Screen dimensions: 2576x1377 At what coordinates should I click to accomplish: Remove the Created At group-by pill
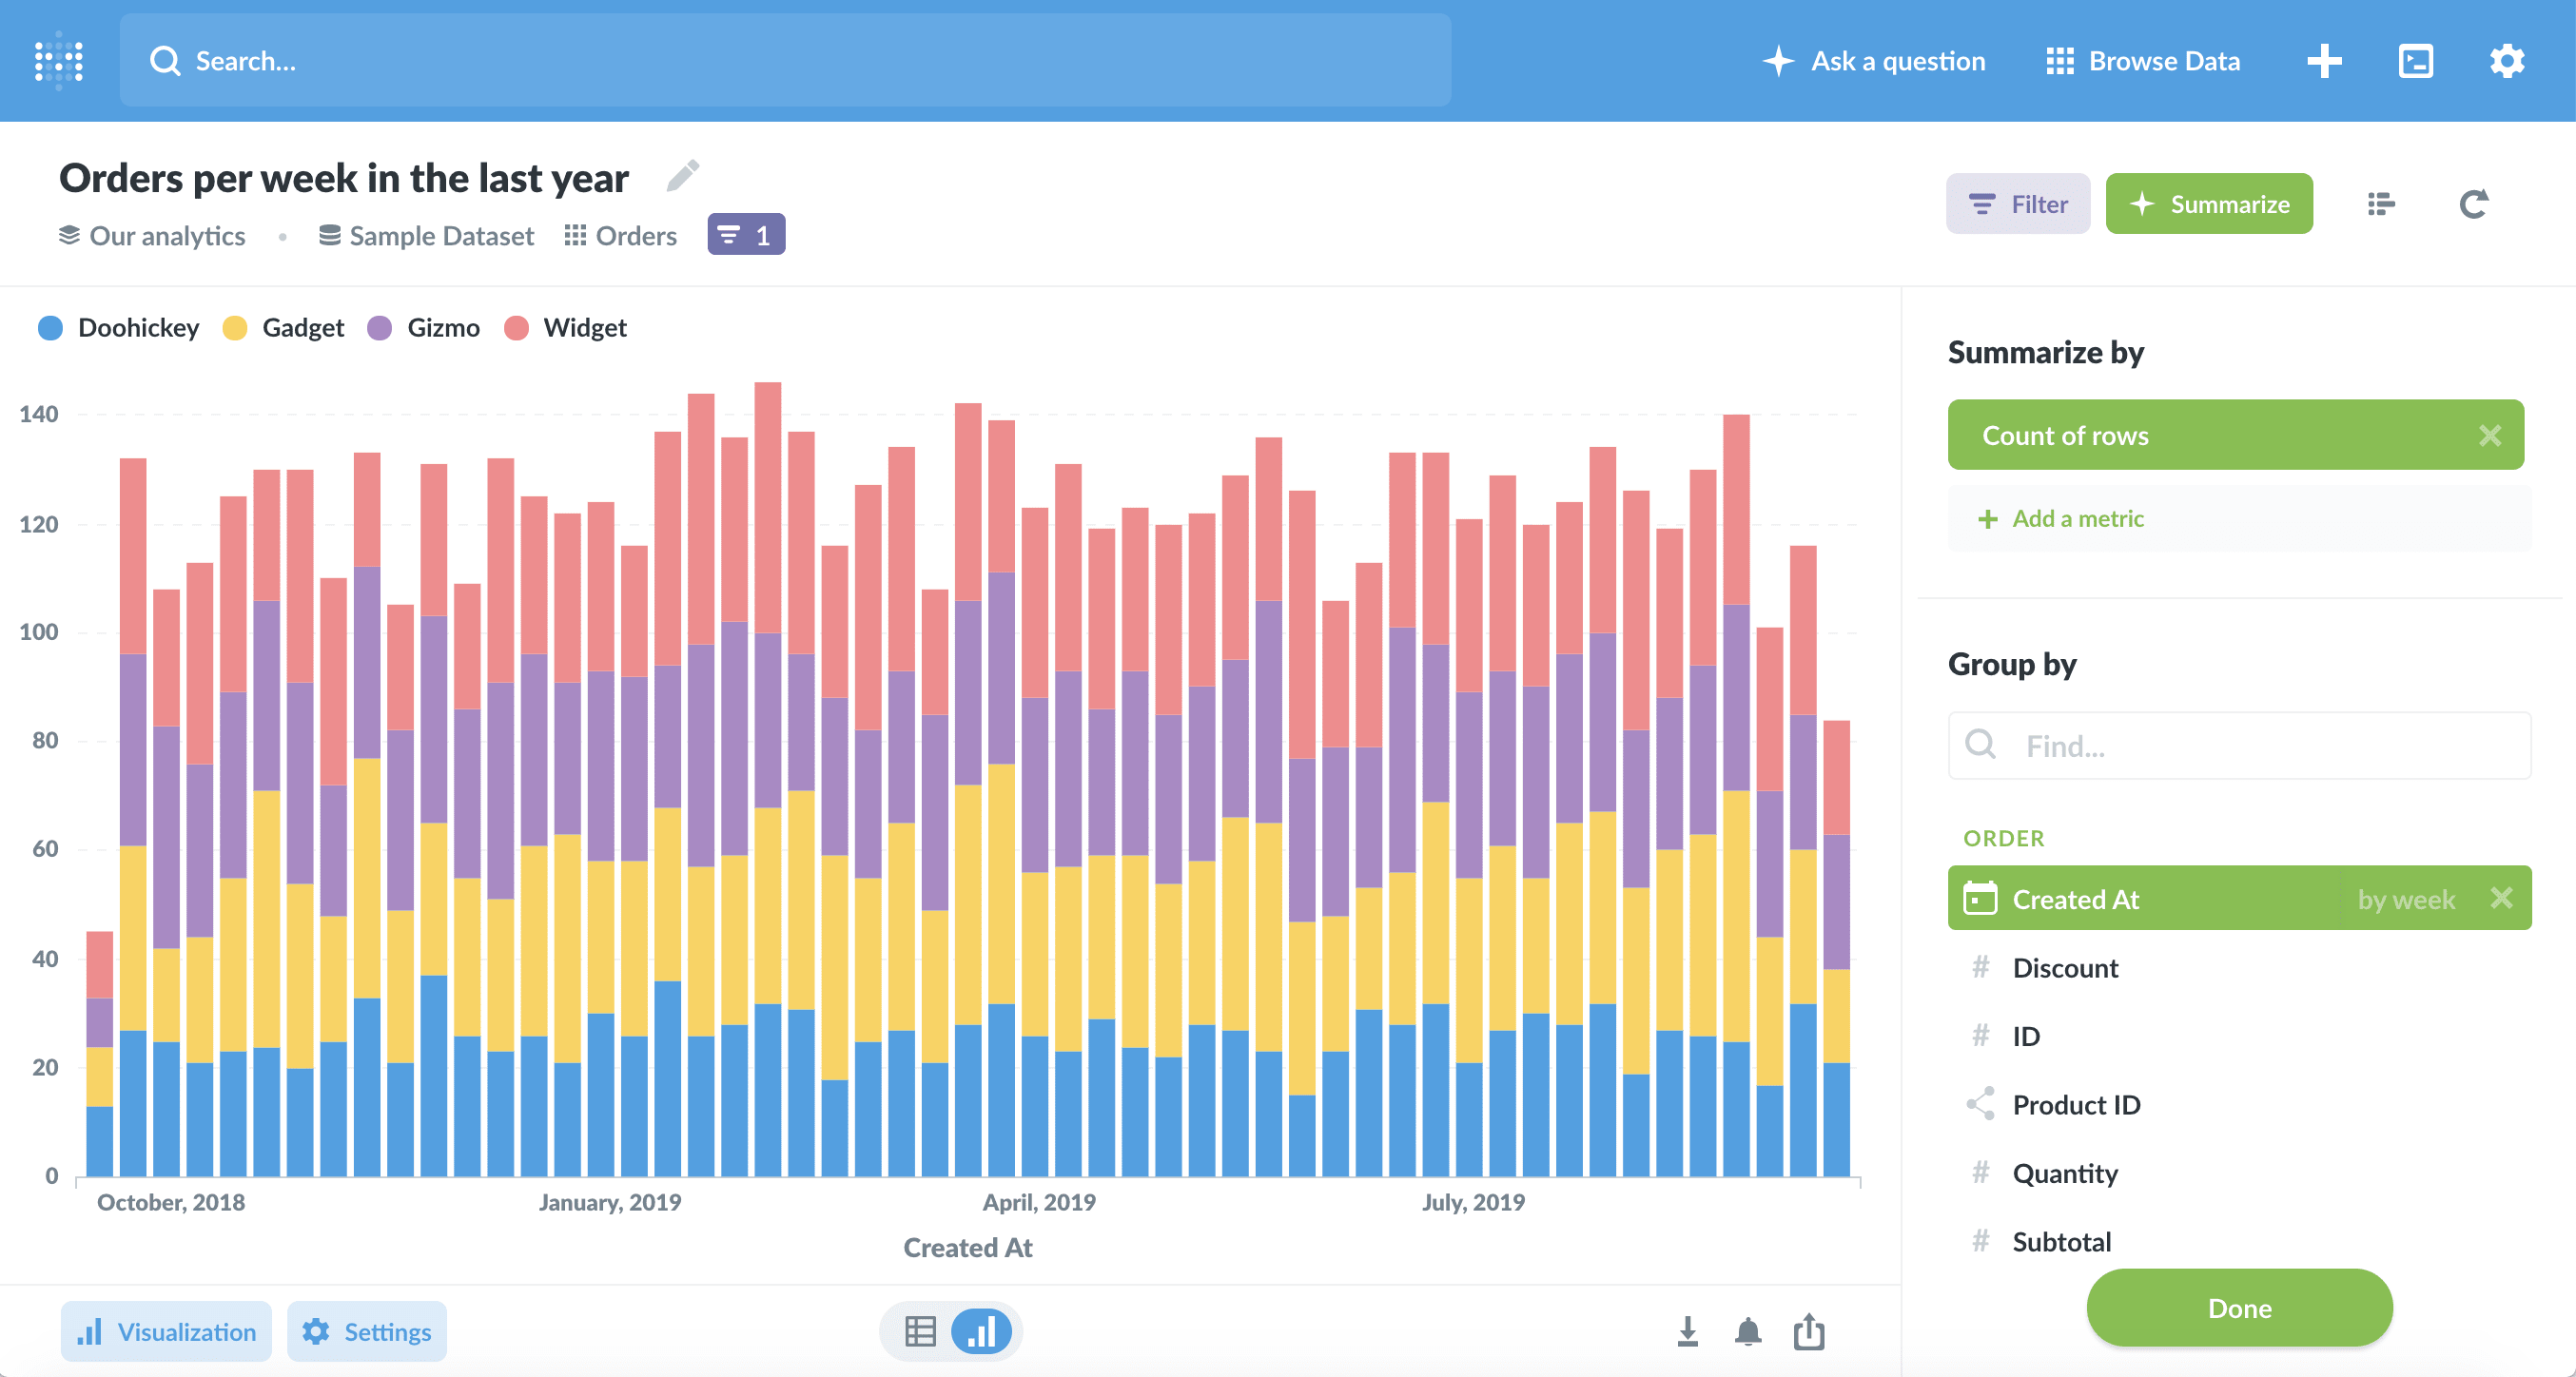[x=2499, y=898]
